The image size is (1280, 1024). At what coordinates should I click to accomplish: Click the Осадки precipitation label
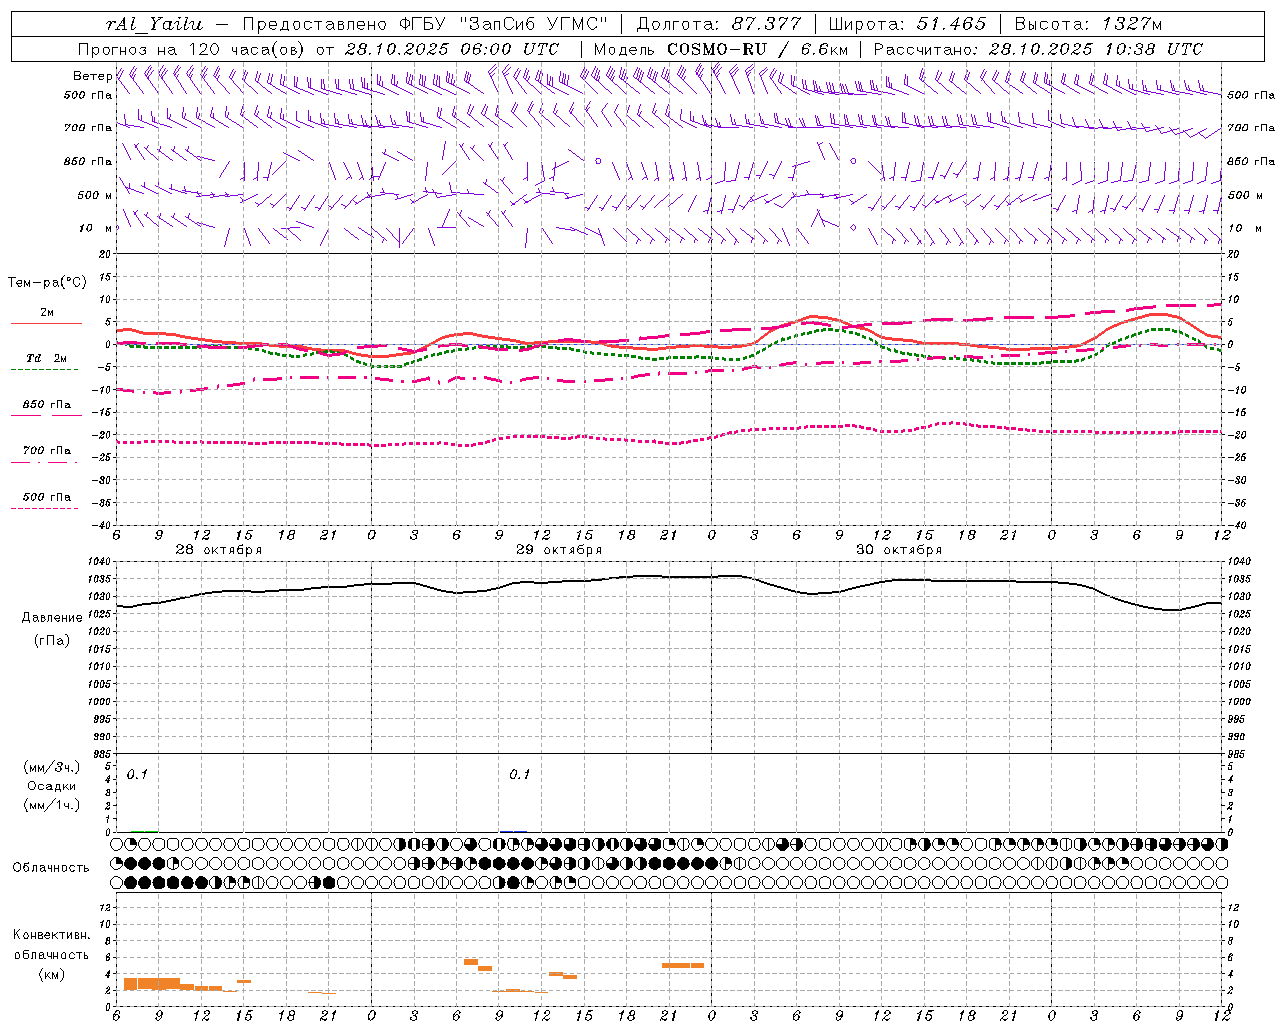pos(52,786)
